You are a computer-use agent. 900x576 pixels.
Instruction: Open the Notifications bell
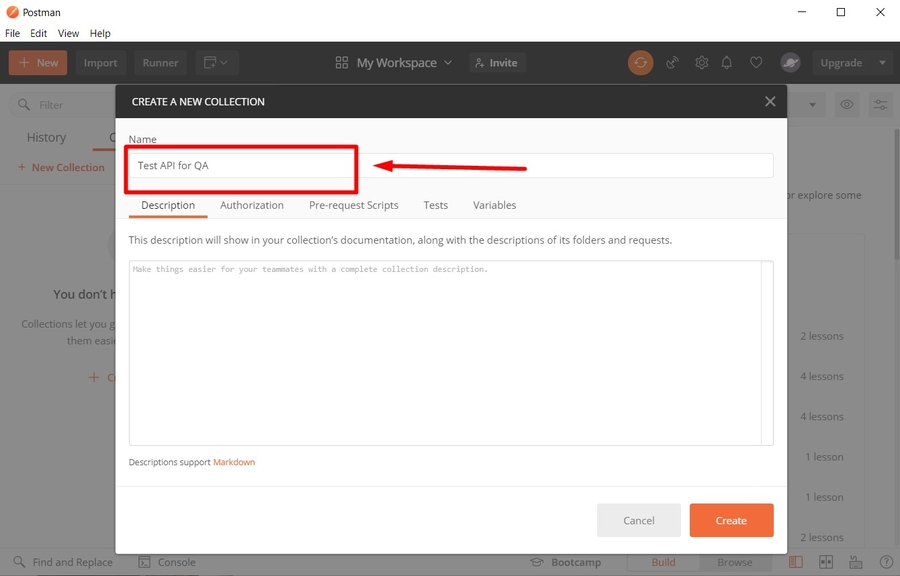pyautogui.click(x=727, y=62)
